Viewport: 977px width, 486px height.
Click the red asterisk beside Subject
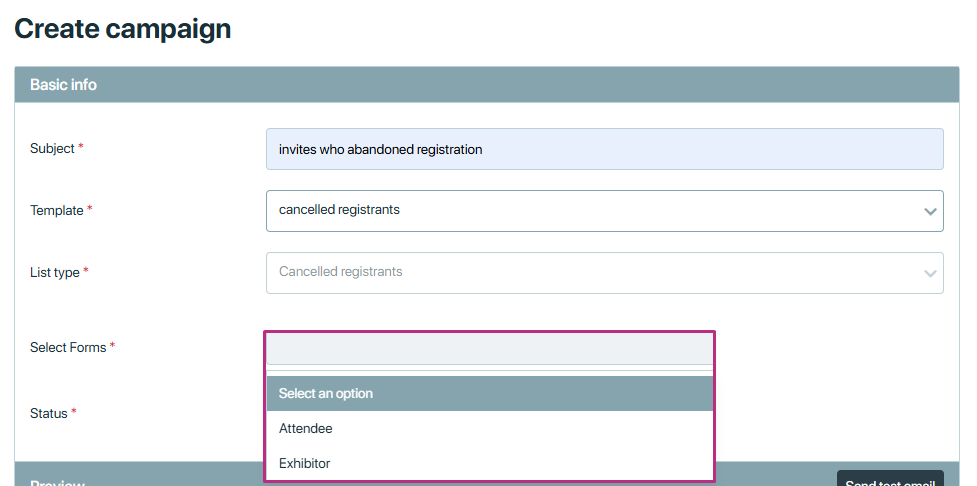pyautogui.click(x=80, y=148)
